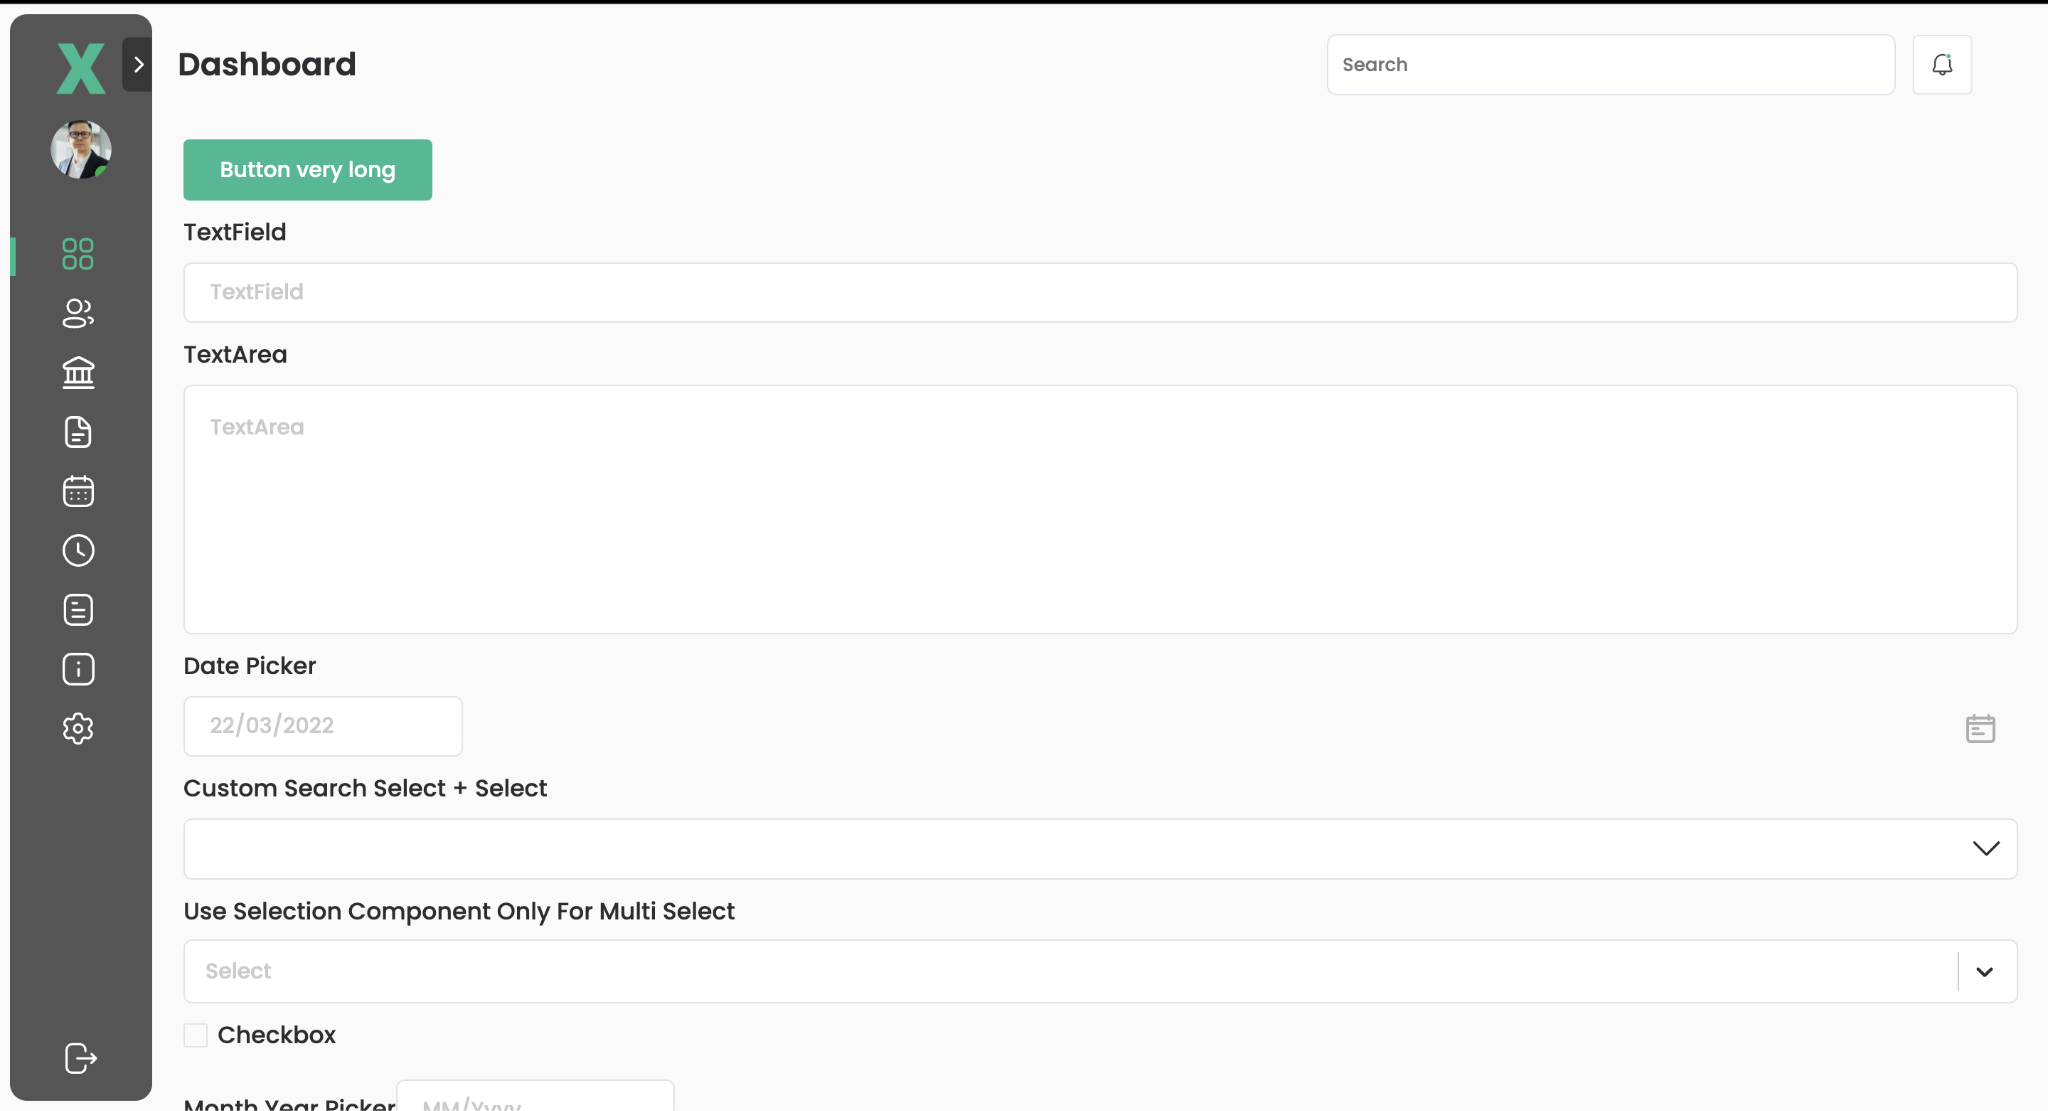Click the user profile avatar

pos(81,150)
